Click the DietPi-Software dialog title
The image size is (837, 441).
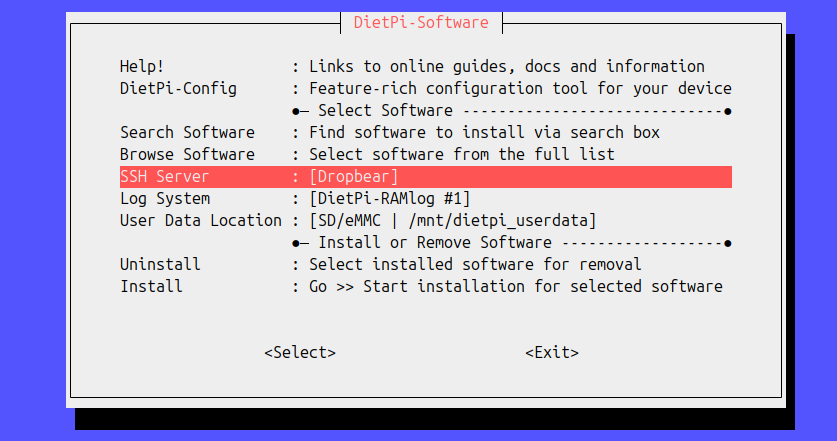click(x=421, y=22)
